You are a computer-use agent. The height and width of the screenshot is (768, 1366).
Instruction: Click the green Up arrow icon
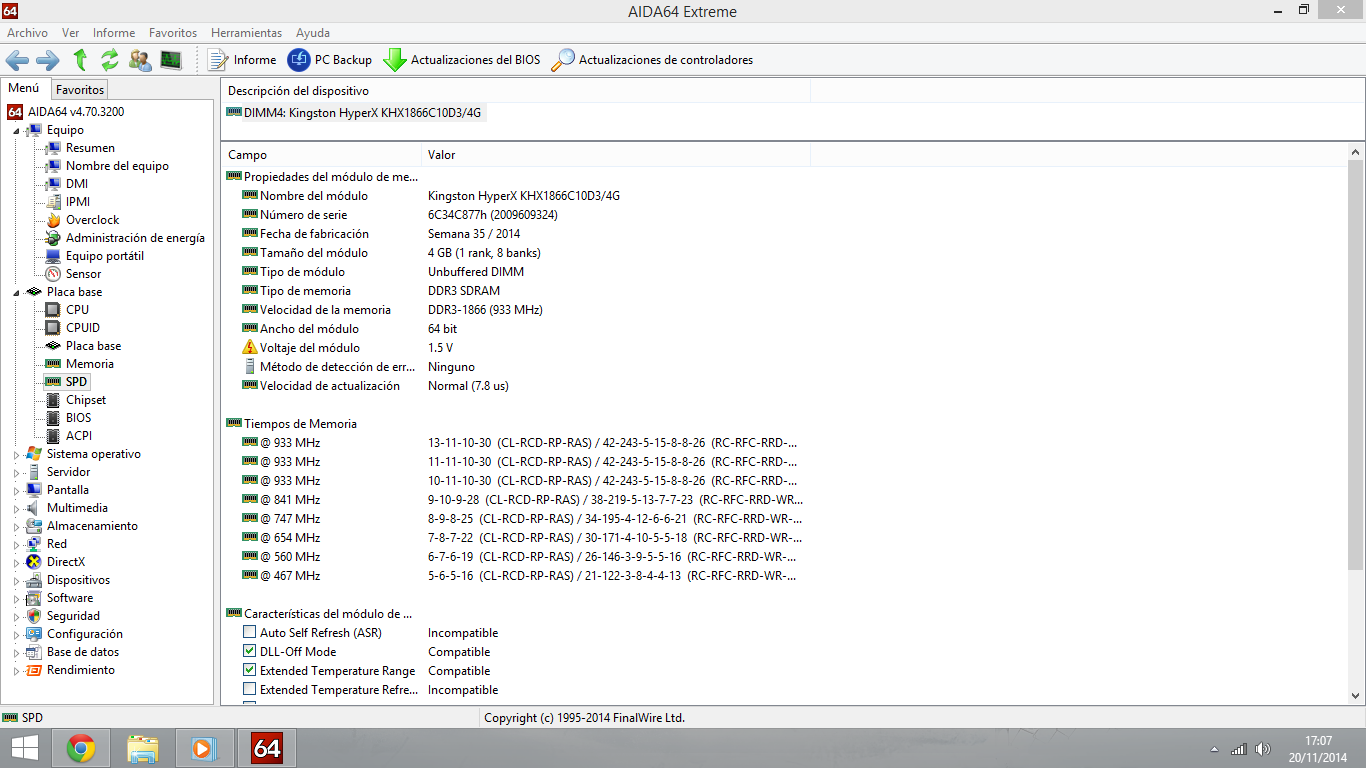(80, 60)
